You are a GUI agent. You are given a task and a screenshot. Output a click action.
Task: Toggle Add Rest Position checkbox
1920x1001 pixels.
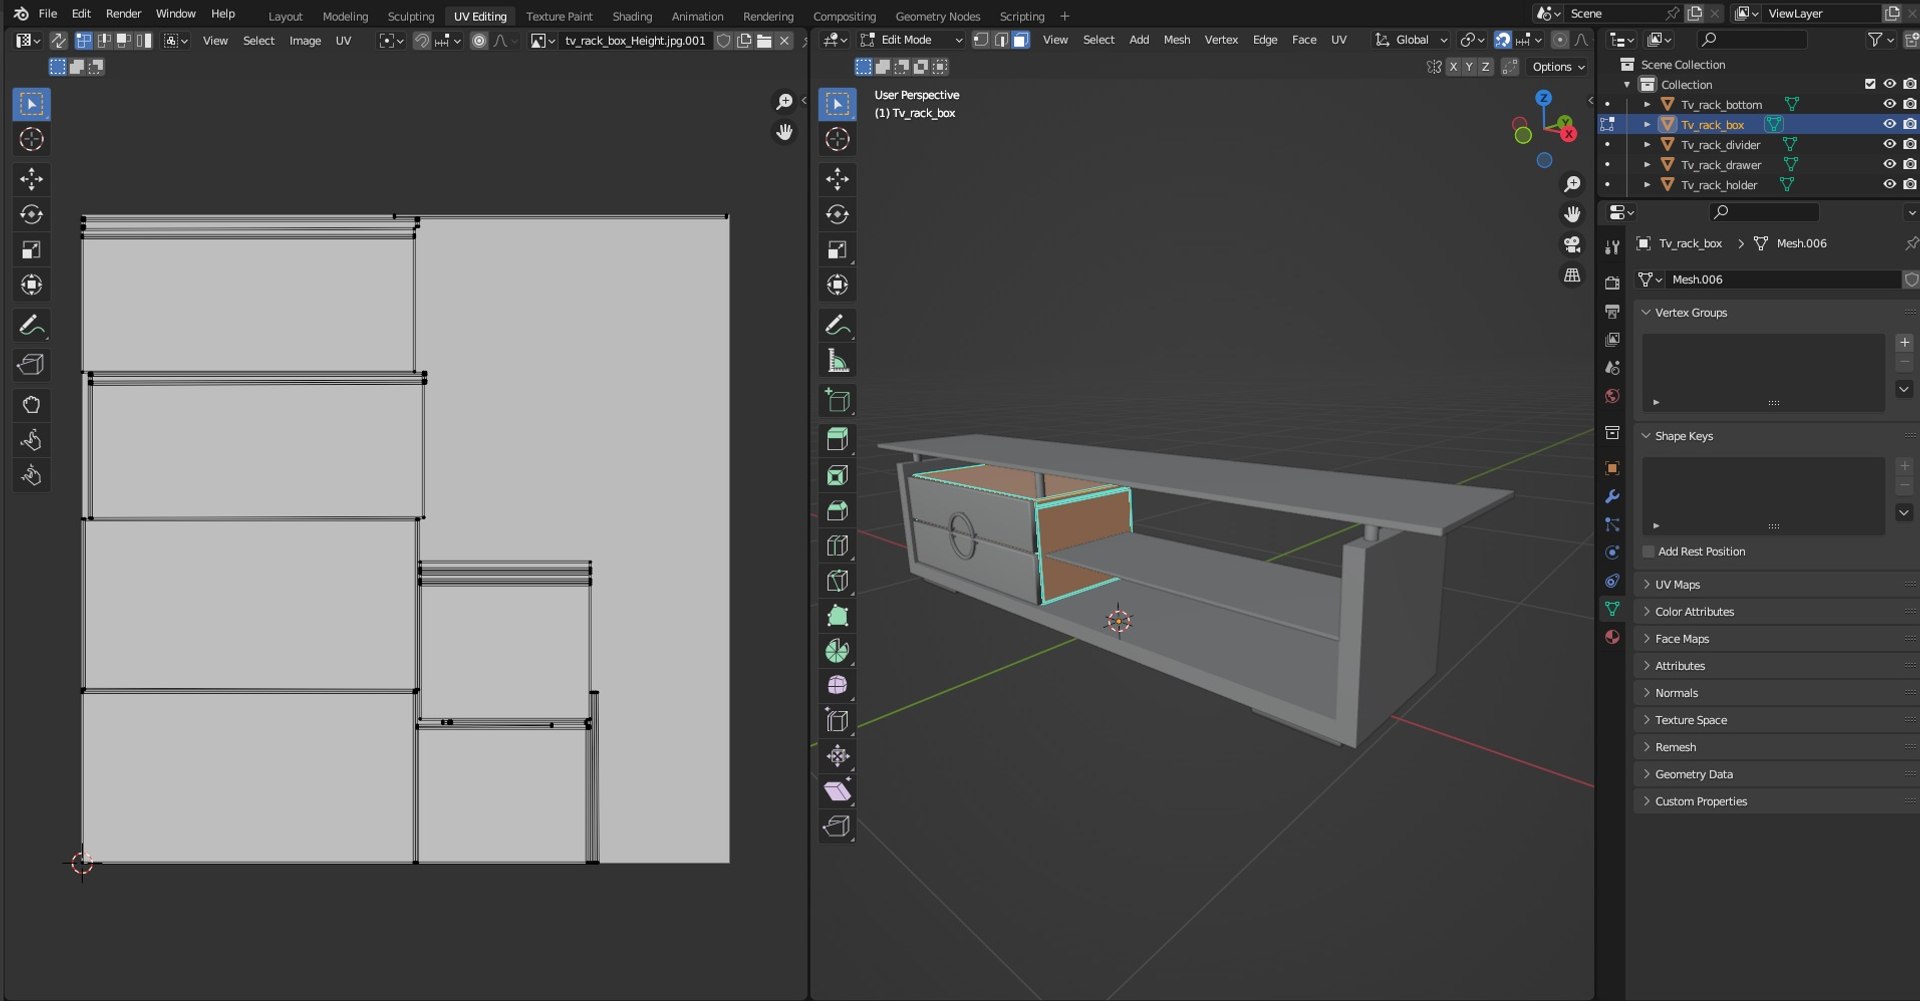pyautogui.click(x=1648, y=552)
